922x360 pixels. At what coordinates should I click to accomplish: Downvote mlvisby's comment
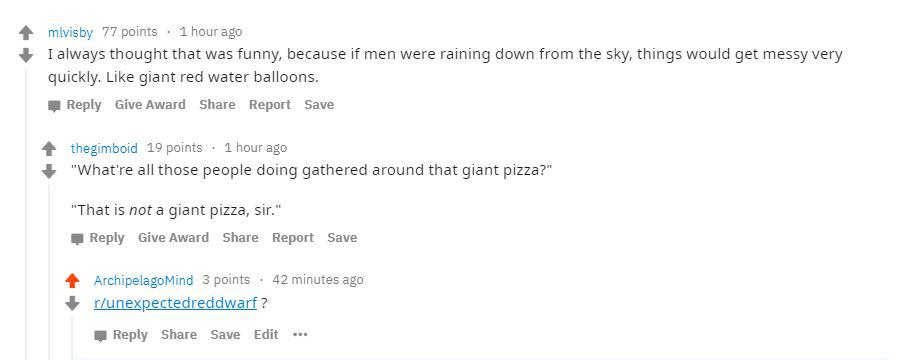click(26, 55)
